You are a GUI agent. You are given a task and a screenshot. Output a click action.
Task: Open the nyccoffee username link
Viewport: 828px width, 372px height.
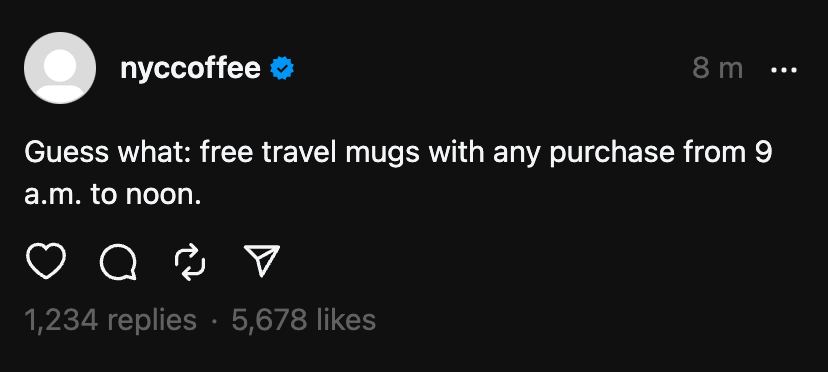tap(190, 68)
